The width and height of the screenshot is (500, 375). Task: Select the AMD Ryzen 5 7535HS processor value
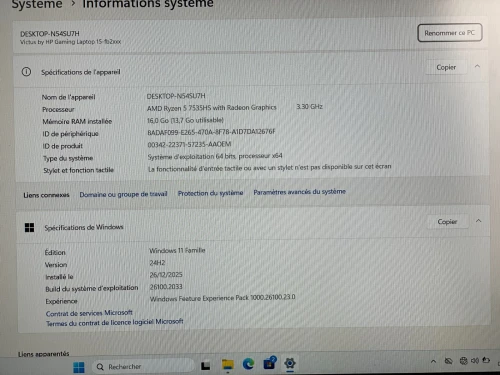tap(212, 108)
